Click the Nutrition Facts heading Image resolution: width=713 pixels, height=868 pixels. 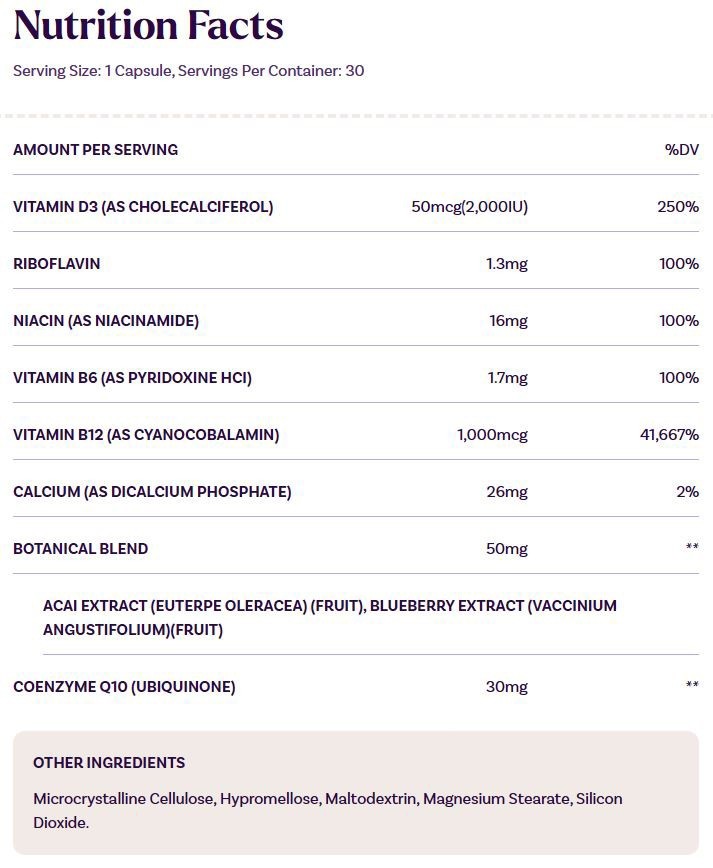(x=148, y=25)
